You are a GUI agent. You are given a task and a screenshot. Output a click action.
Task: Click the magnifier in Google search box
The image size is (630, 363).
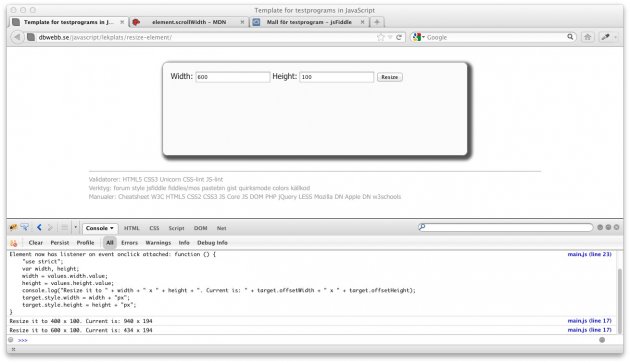tap(570, 37)
